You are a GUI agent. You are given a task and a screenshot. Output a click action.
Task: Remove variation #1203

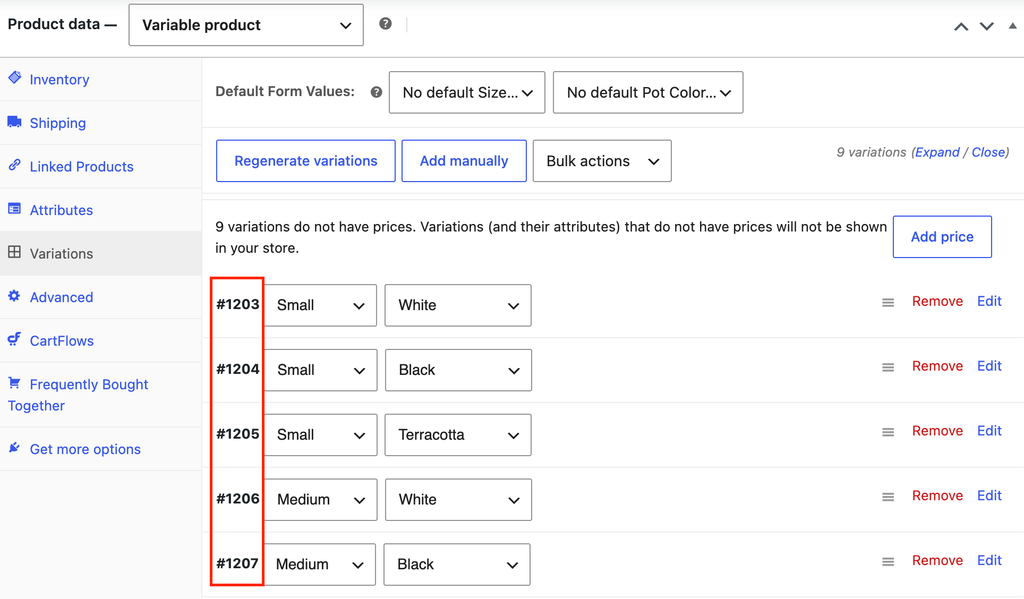[937, 301]
